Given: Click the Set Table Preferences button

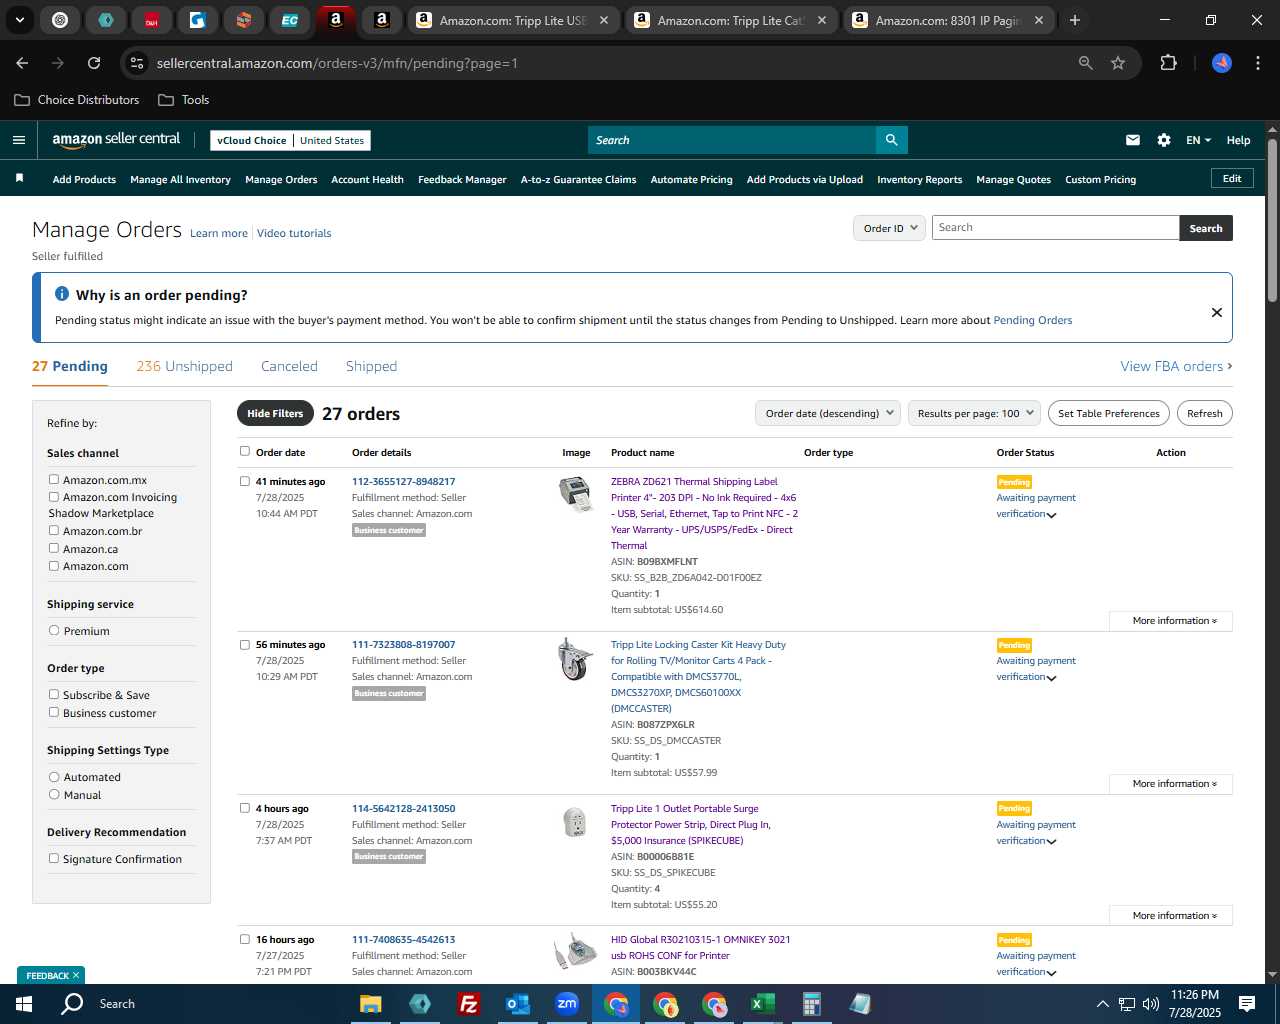Looking at the screenshot, I should click(1109, 413).
